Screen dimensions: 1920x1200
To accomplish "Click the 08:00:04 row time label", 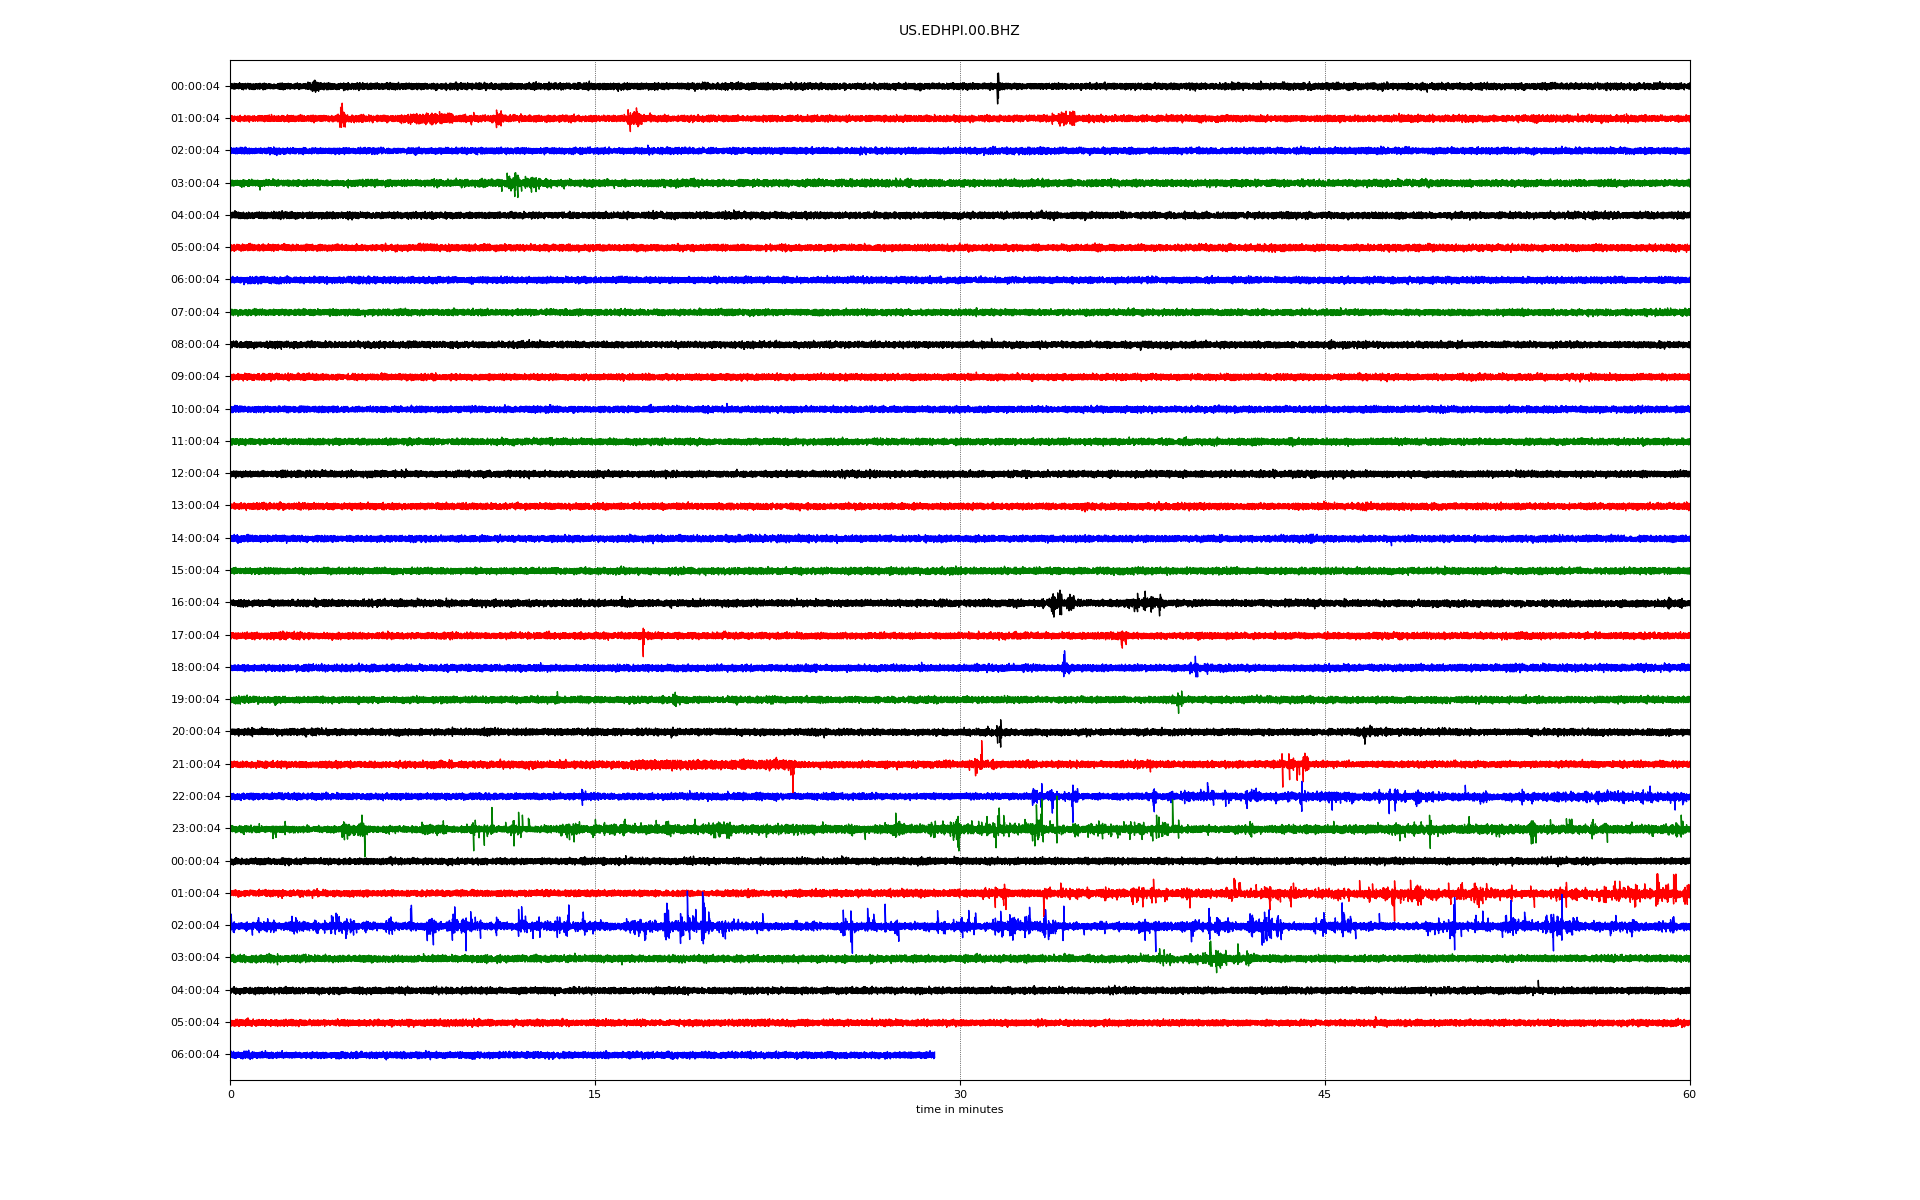I will click(195, 345).
